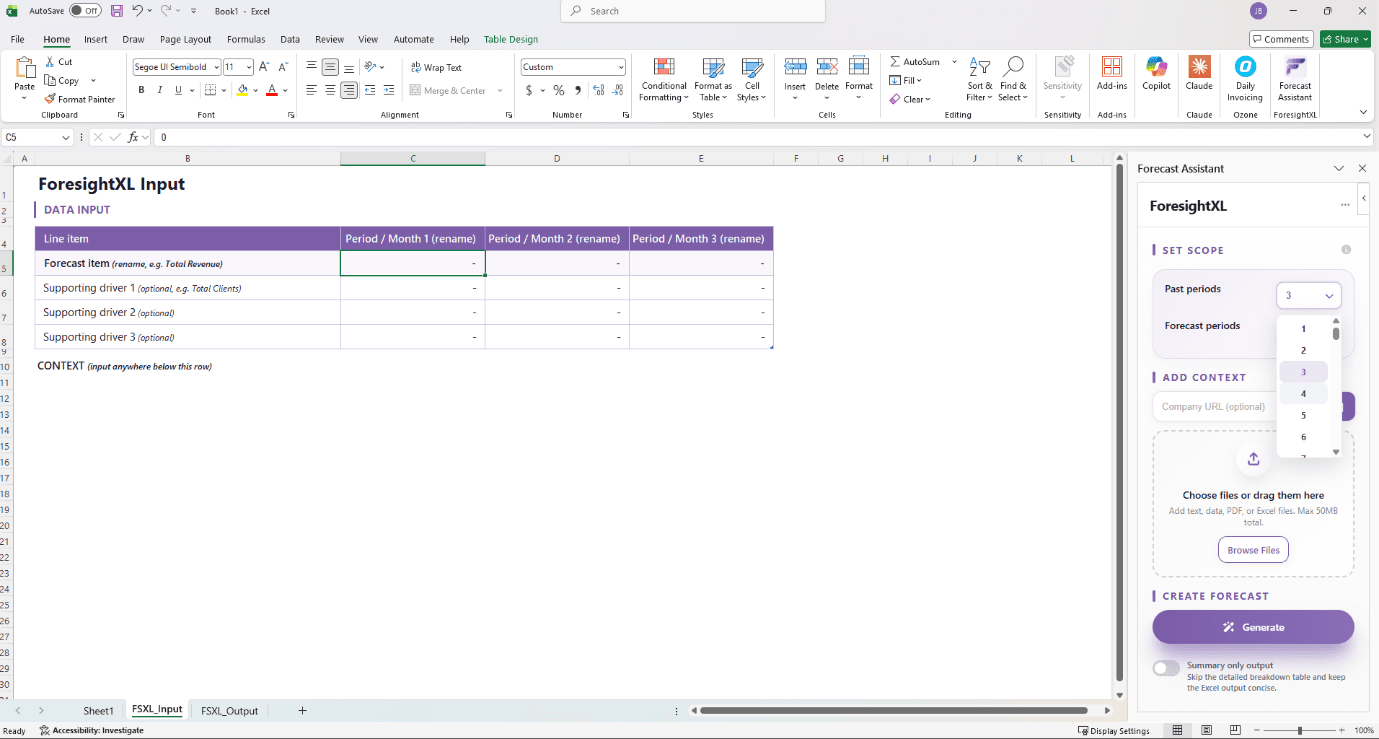Enable Summary only output
1379x739 pixels.
[1166, 668]
